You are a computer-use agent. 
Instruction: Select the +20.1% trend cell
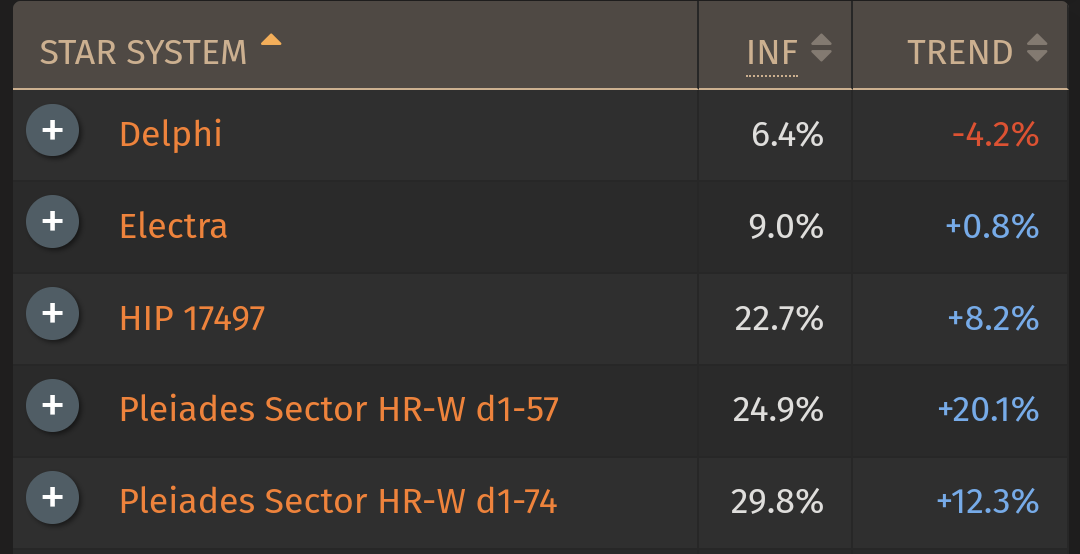[x=988, y=410]
